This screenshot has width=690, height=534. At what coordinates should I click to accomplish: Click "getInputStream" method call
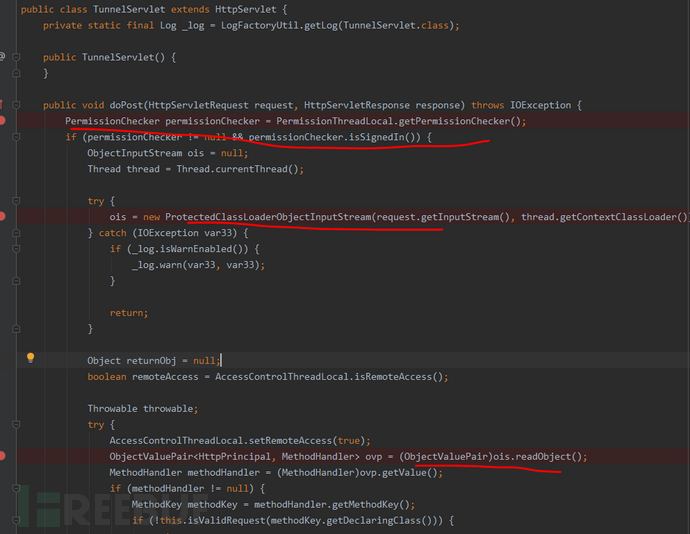460,217
